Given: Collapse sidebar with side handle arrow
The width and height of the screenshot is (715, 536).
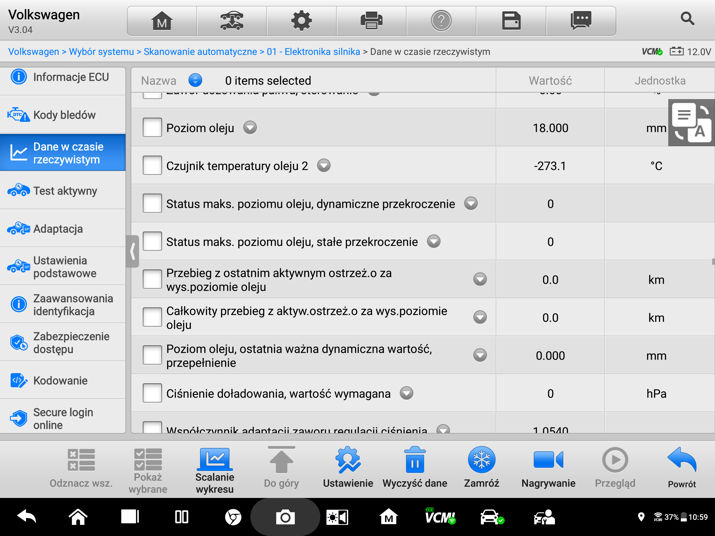Looking at the screenshot, I should (x=132, y=251).
